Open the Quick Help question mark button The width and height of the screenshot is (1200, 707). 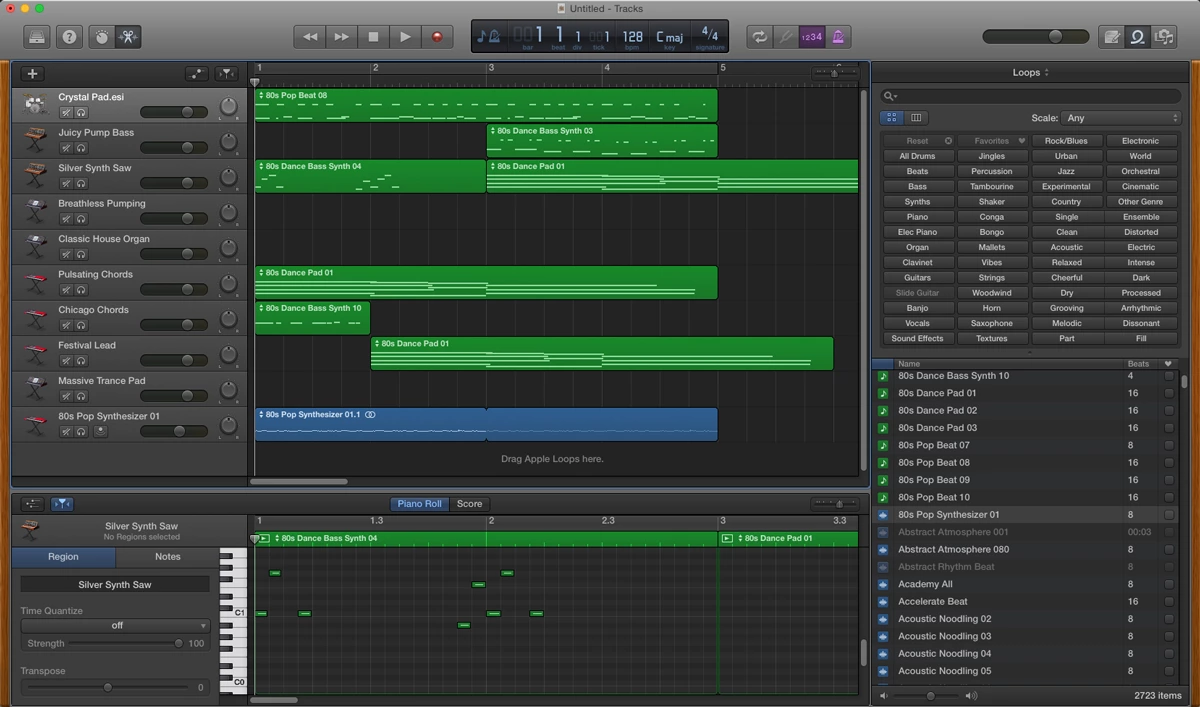tap(69, 37)
